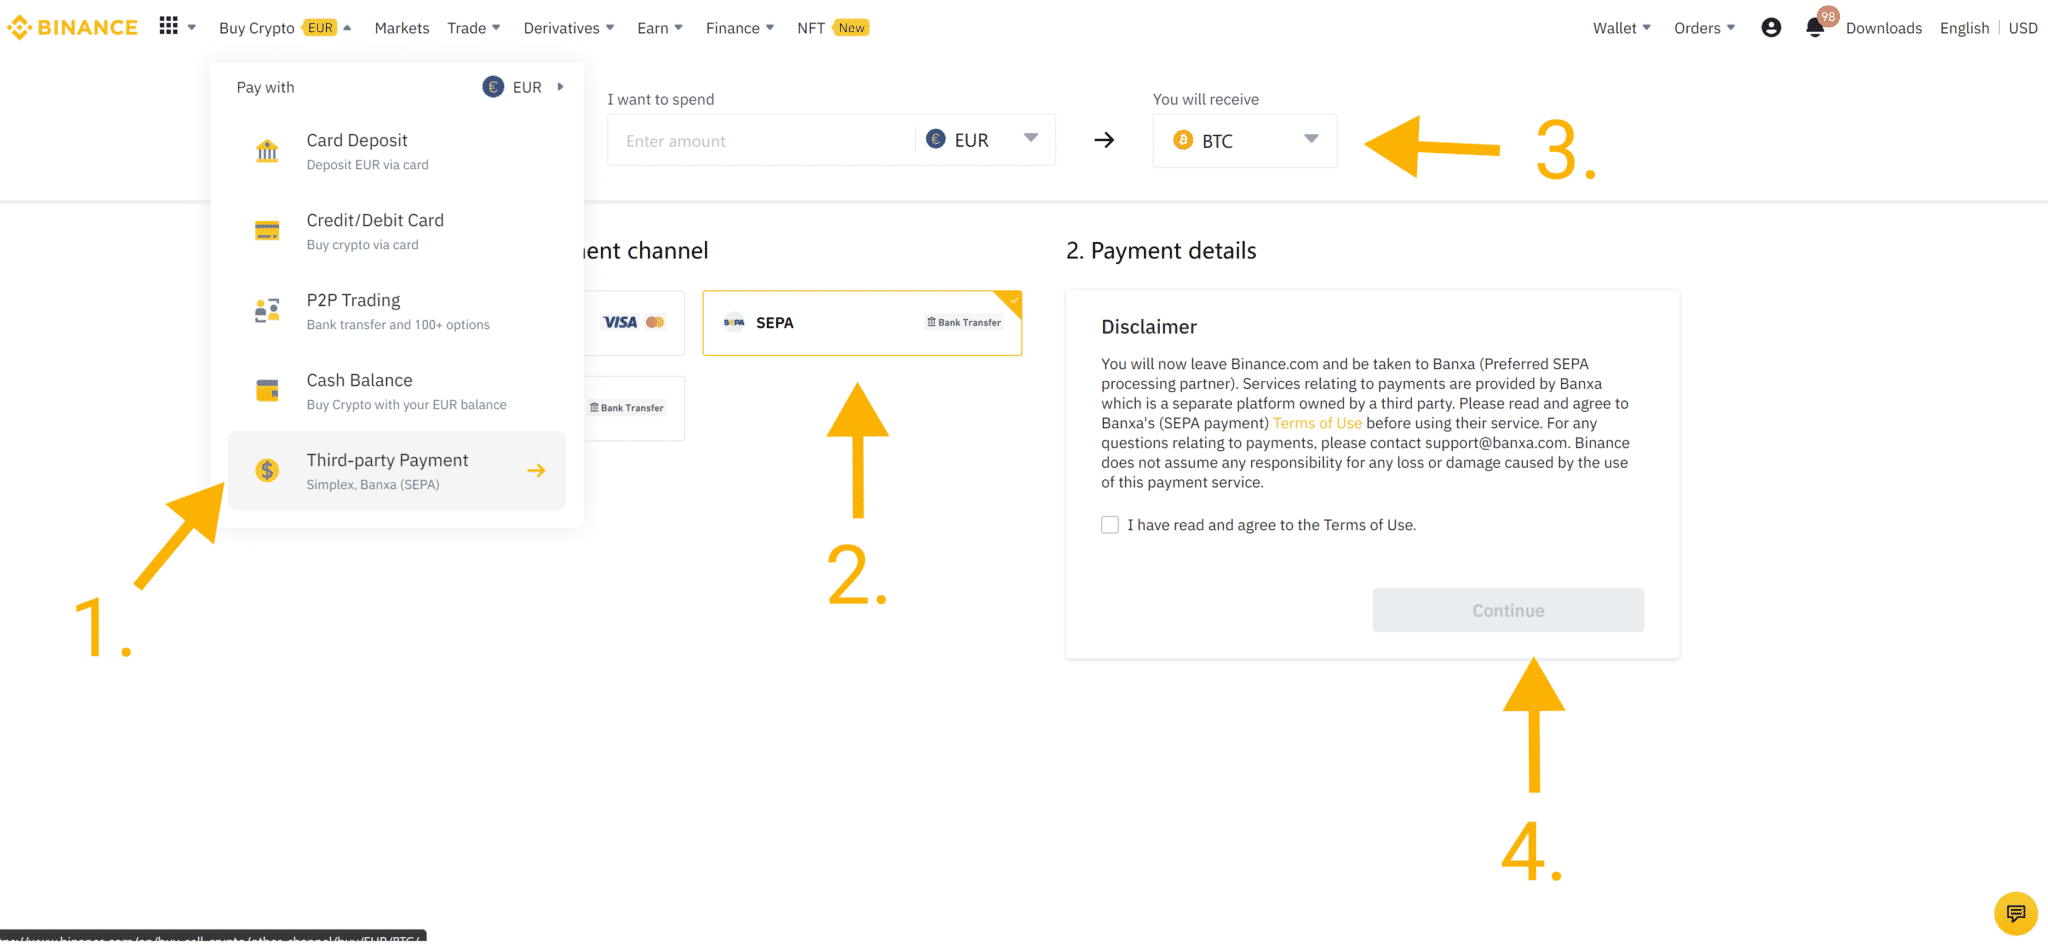Expand the Pay with EUR selector

tap(525, 87)
